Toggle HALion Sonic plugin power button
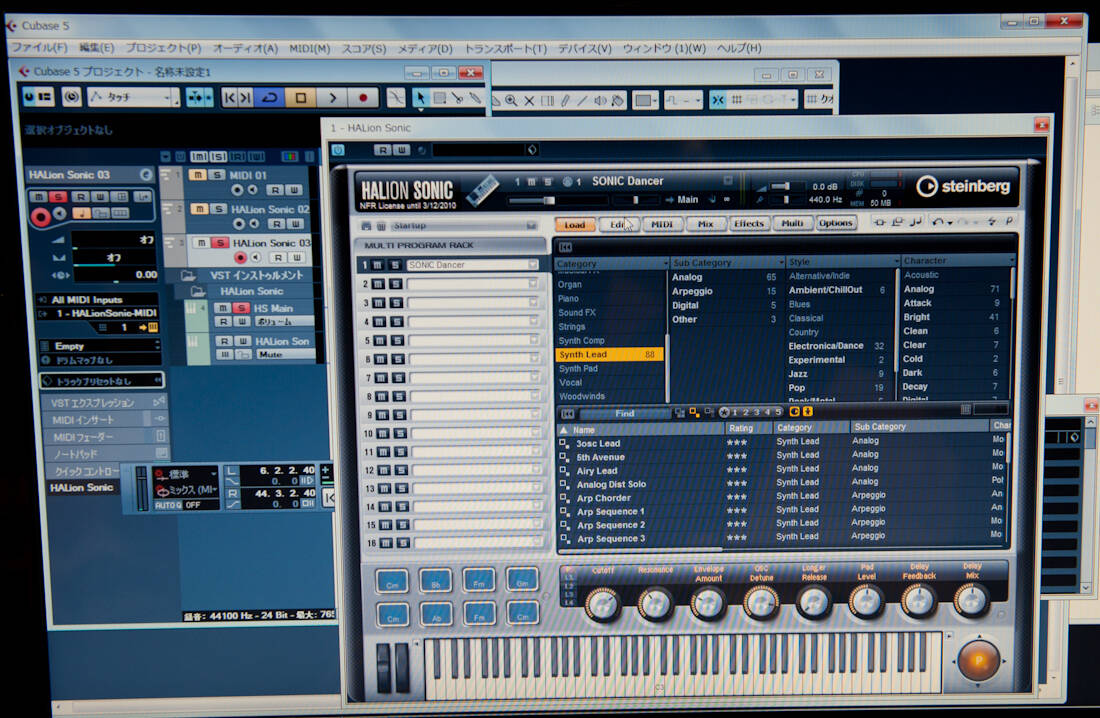The width and height of the screenshot is (1100, 718). point(338,149)
